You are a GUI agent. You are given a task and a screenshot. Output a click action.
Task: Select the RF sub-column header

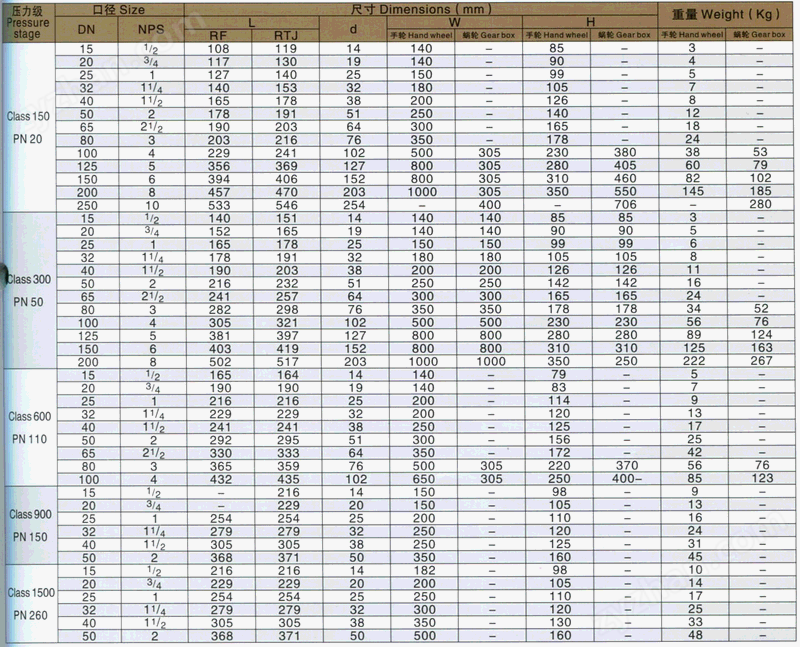pyautogui.click(x=218, y=38)
